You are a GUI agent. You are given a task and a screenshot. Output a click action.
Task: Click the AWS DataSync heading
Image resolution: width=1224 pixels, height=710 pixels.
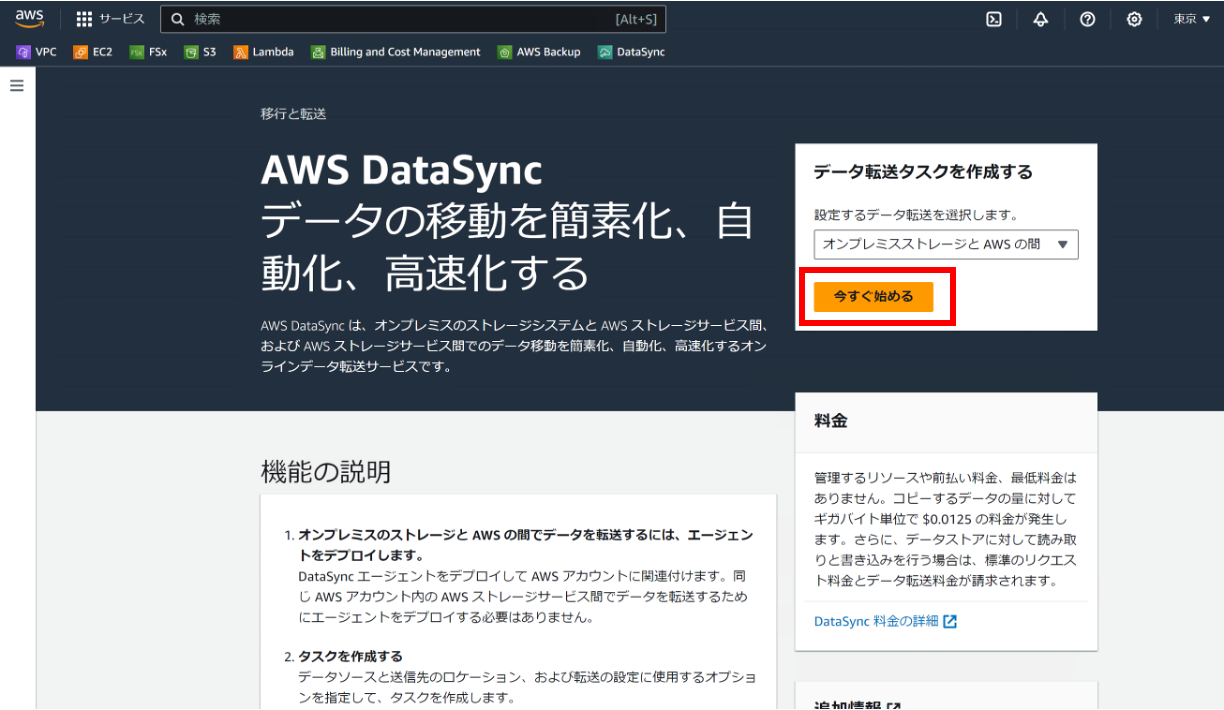click(401, 171)
